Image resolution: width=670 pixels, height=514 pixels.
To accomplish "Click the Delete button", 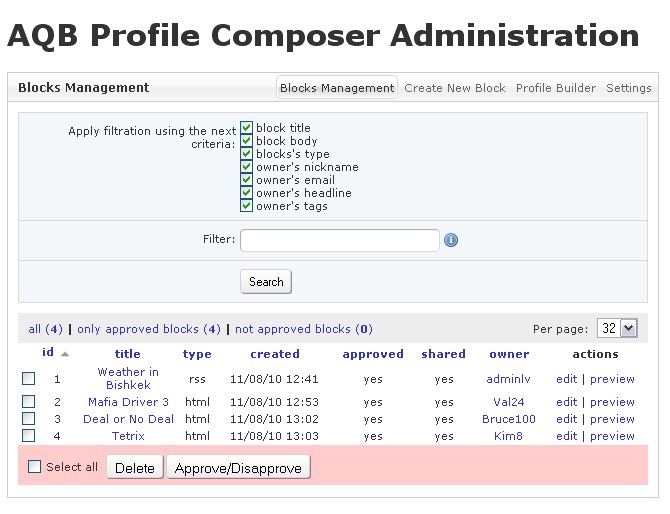I will click(x=135, y=468).
